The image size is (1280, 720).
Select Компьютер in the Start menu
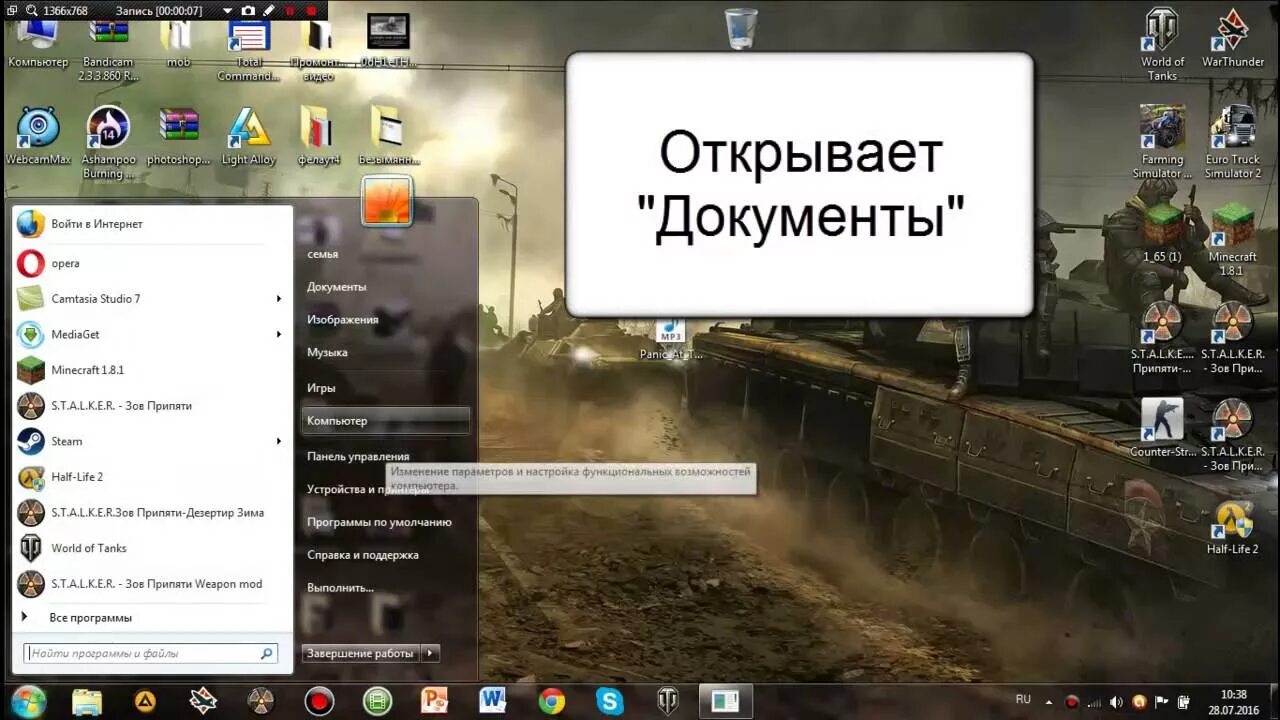click(x=386, y=421)
